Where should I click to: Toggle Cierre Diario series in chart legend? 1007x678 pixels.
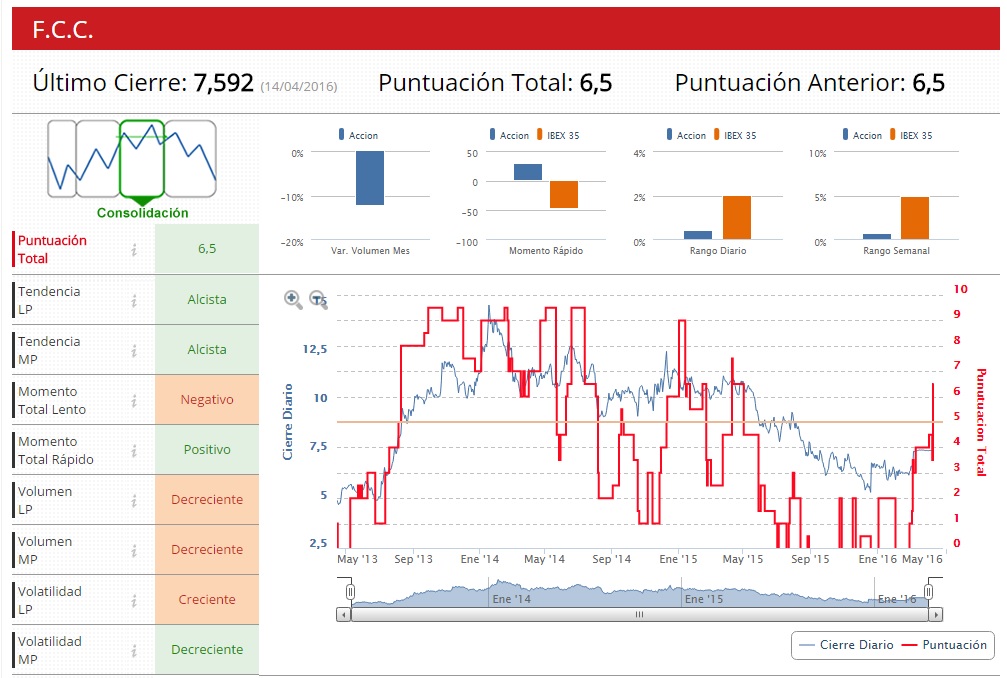846,645
